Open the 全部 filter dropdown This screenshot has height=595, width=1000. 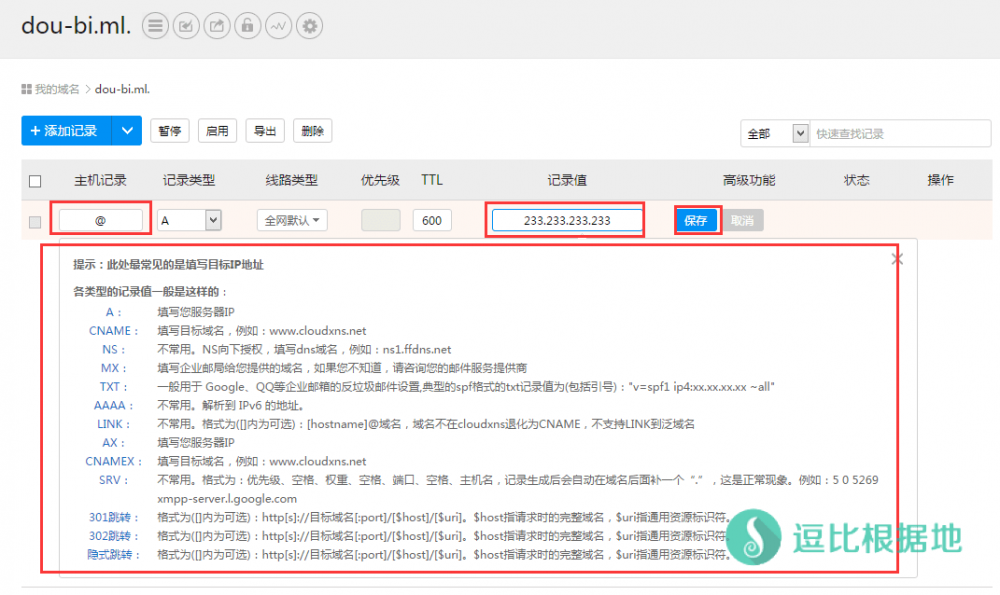click(774, 133)
